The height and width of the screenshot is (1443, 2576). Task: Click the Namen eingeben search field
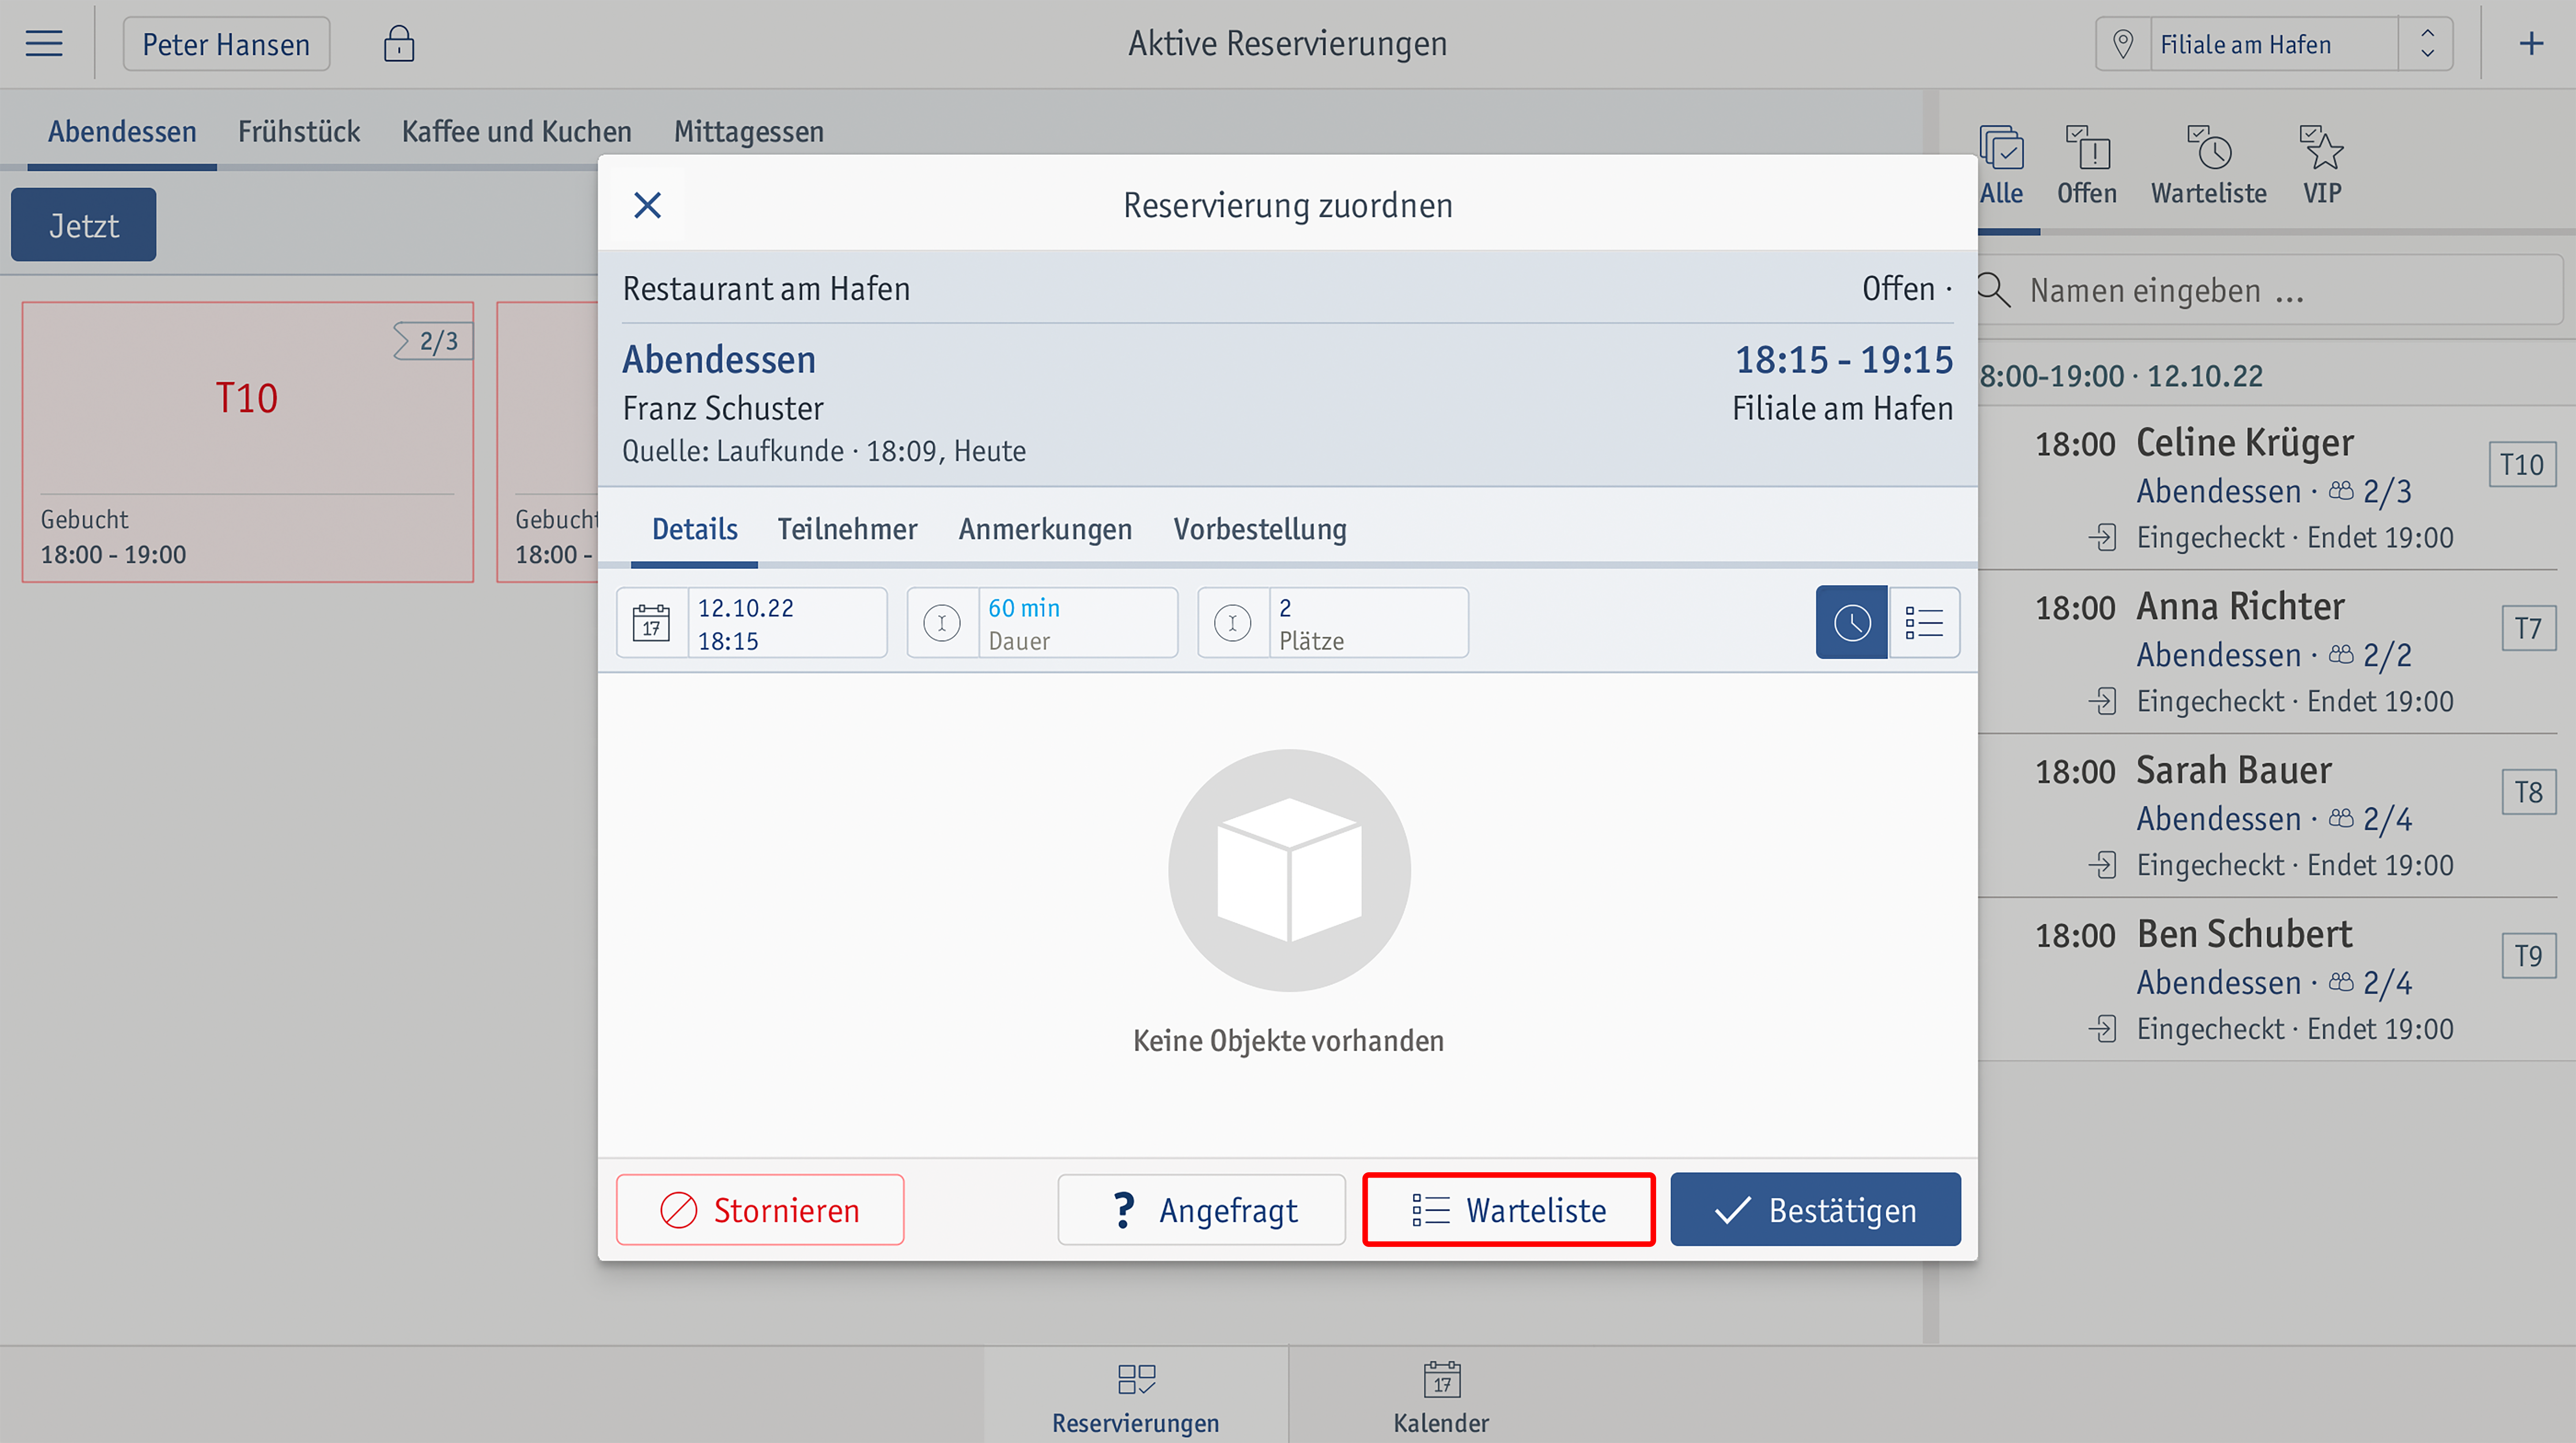2270,290
